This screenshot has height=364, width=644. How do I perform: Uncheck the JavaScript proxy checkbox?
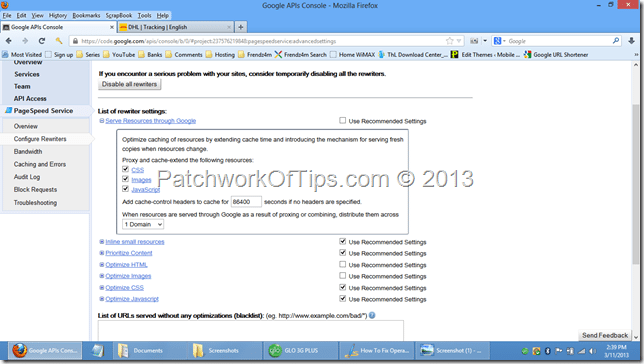(x=126, y=189)
